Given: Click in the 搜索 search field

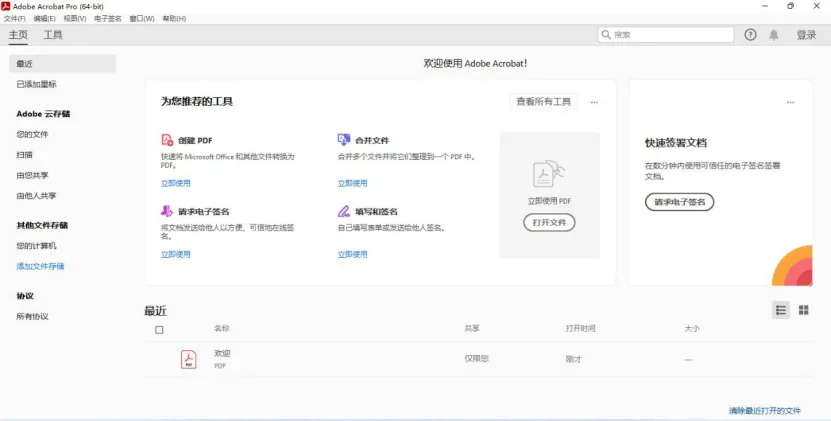Looking at the screenshot, I should coord(666,35).
